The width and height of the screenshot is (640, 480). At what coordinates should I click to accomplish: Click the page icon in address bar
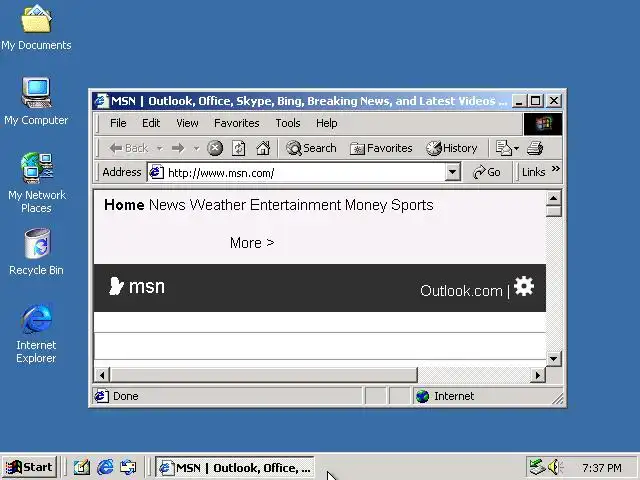(x=156, y=172)
